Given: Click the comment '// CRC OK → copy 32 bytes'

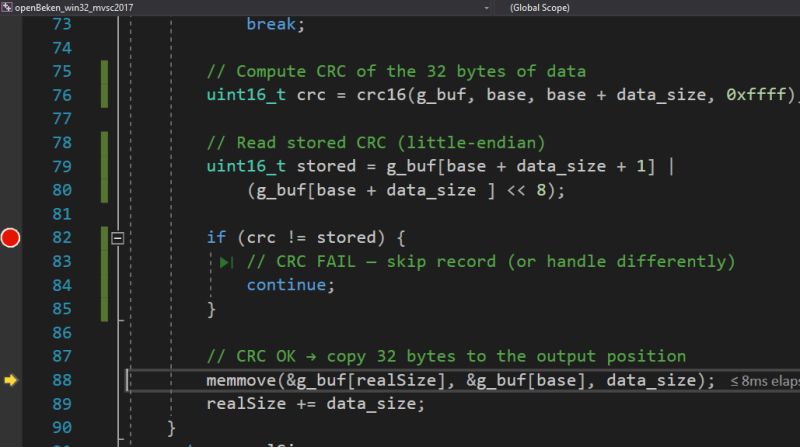Looking at the screenshot, I should point(446,356).
